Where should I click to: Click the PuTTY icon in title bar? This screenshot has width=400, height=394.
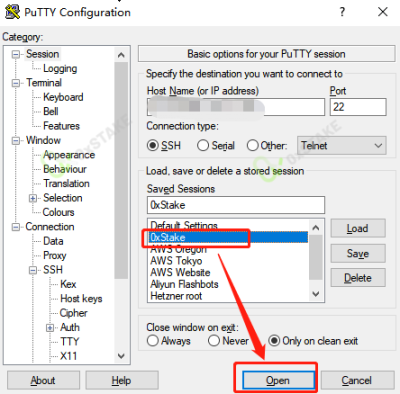click(12, 12)
